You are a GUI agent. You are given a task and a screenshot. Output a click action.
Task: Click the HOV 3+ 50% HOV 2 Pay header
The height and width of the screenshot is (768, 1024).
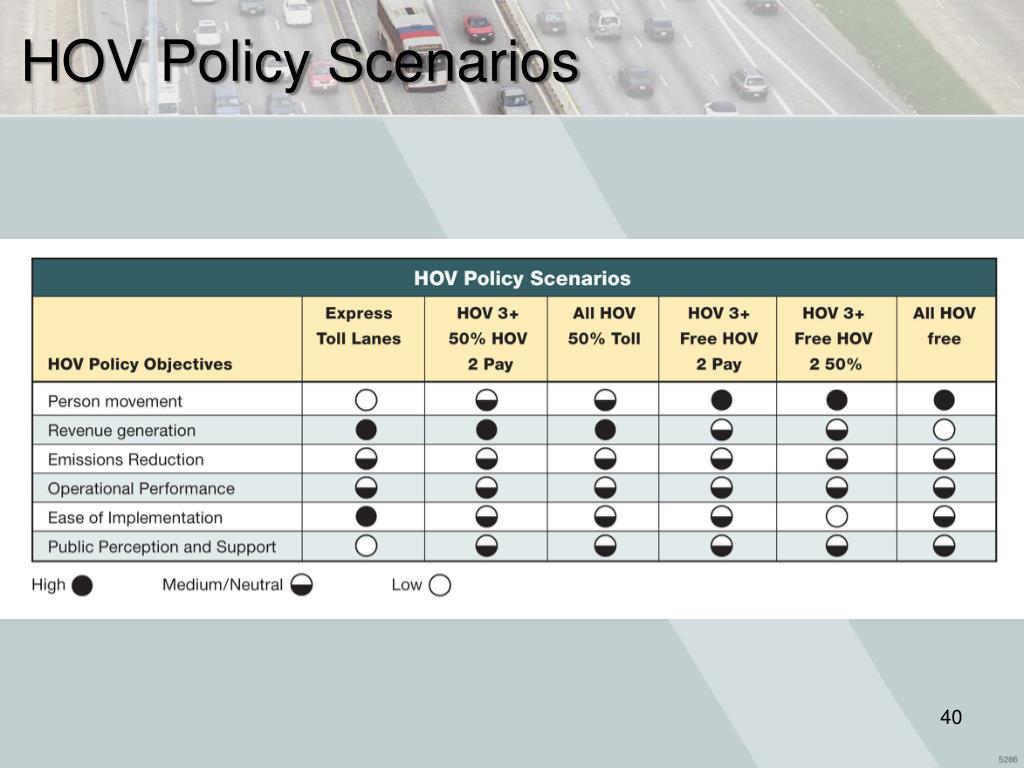(487, 338)
